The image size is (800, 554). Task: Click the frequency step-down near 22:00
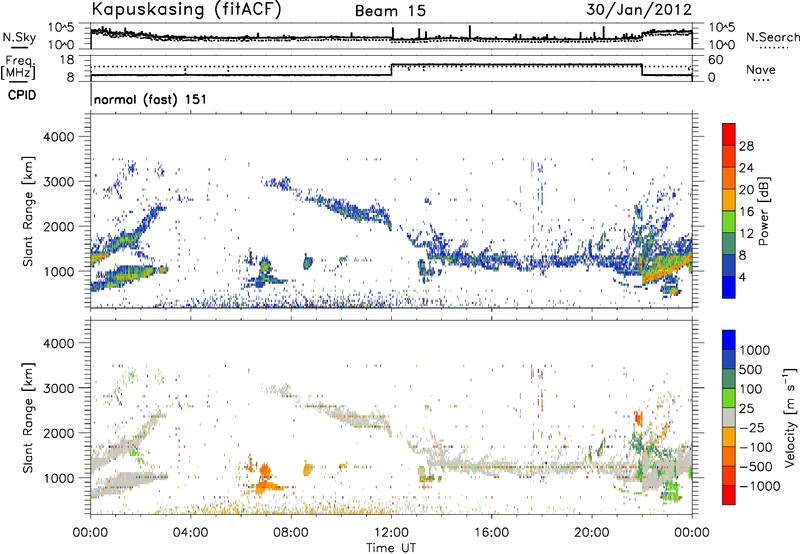[x=642, y=70]
